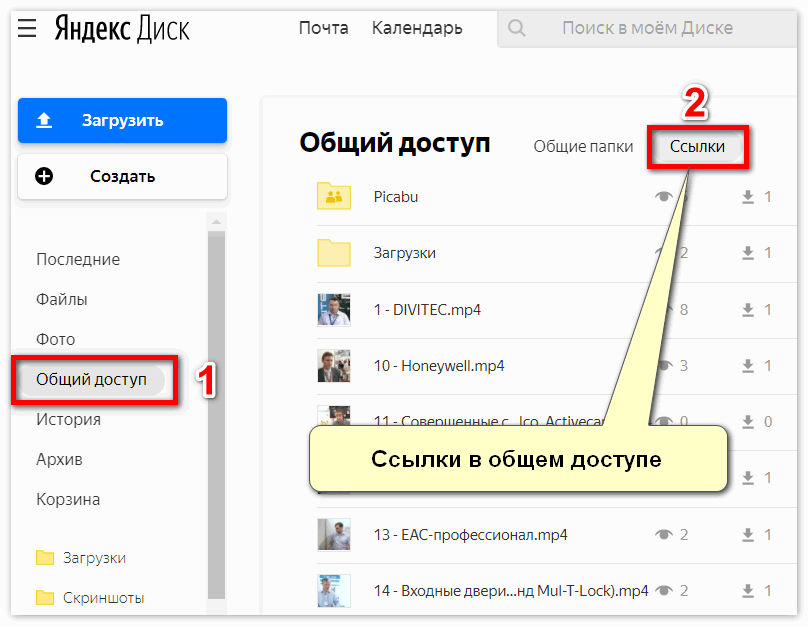Click the views eye icon in Picabu row

point(664,196)
